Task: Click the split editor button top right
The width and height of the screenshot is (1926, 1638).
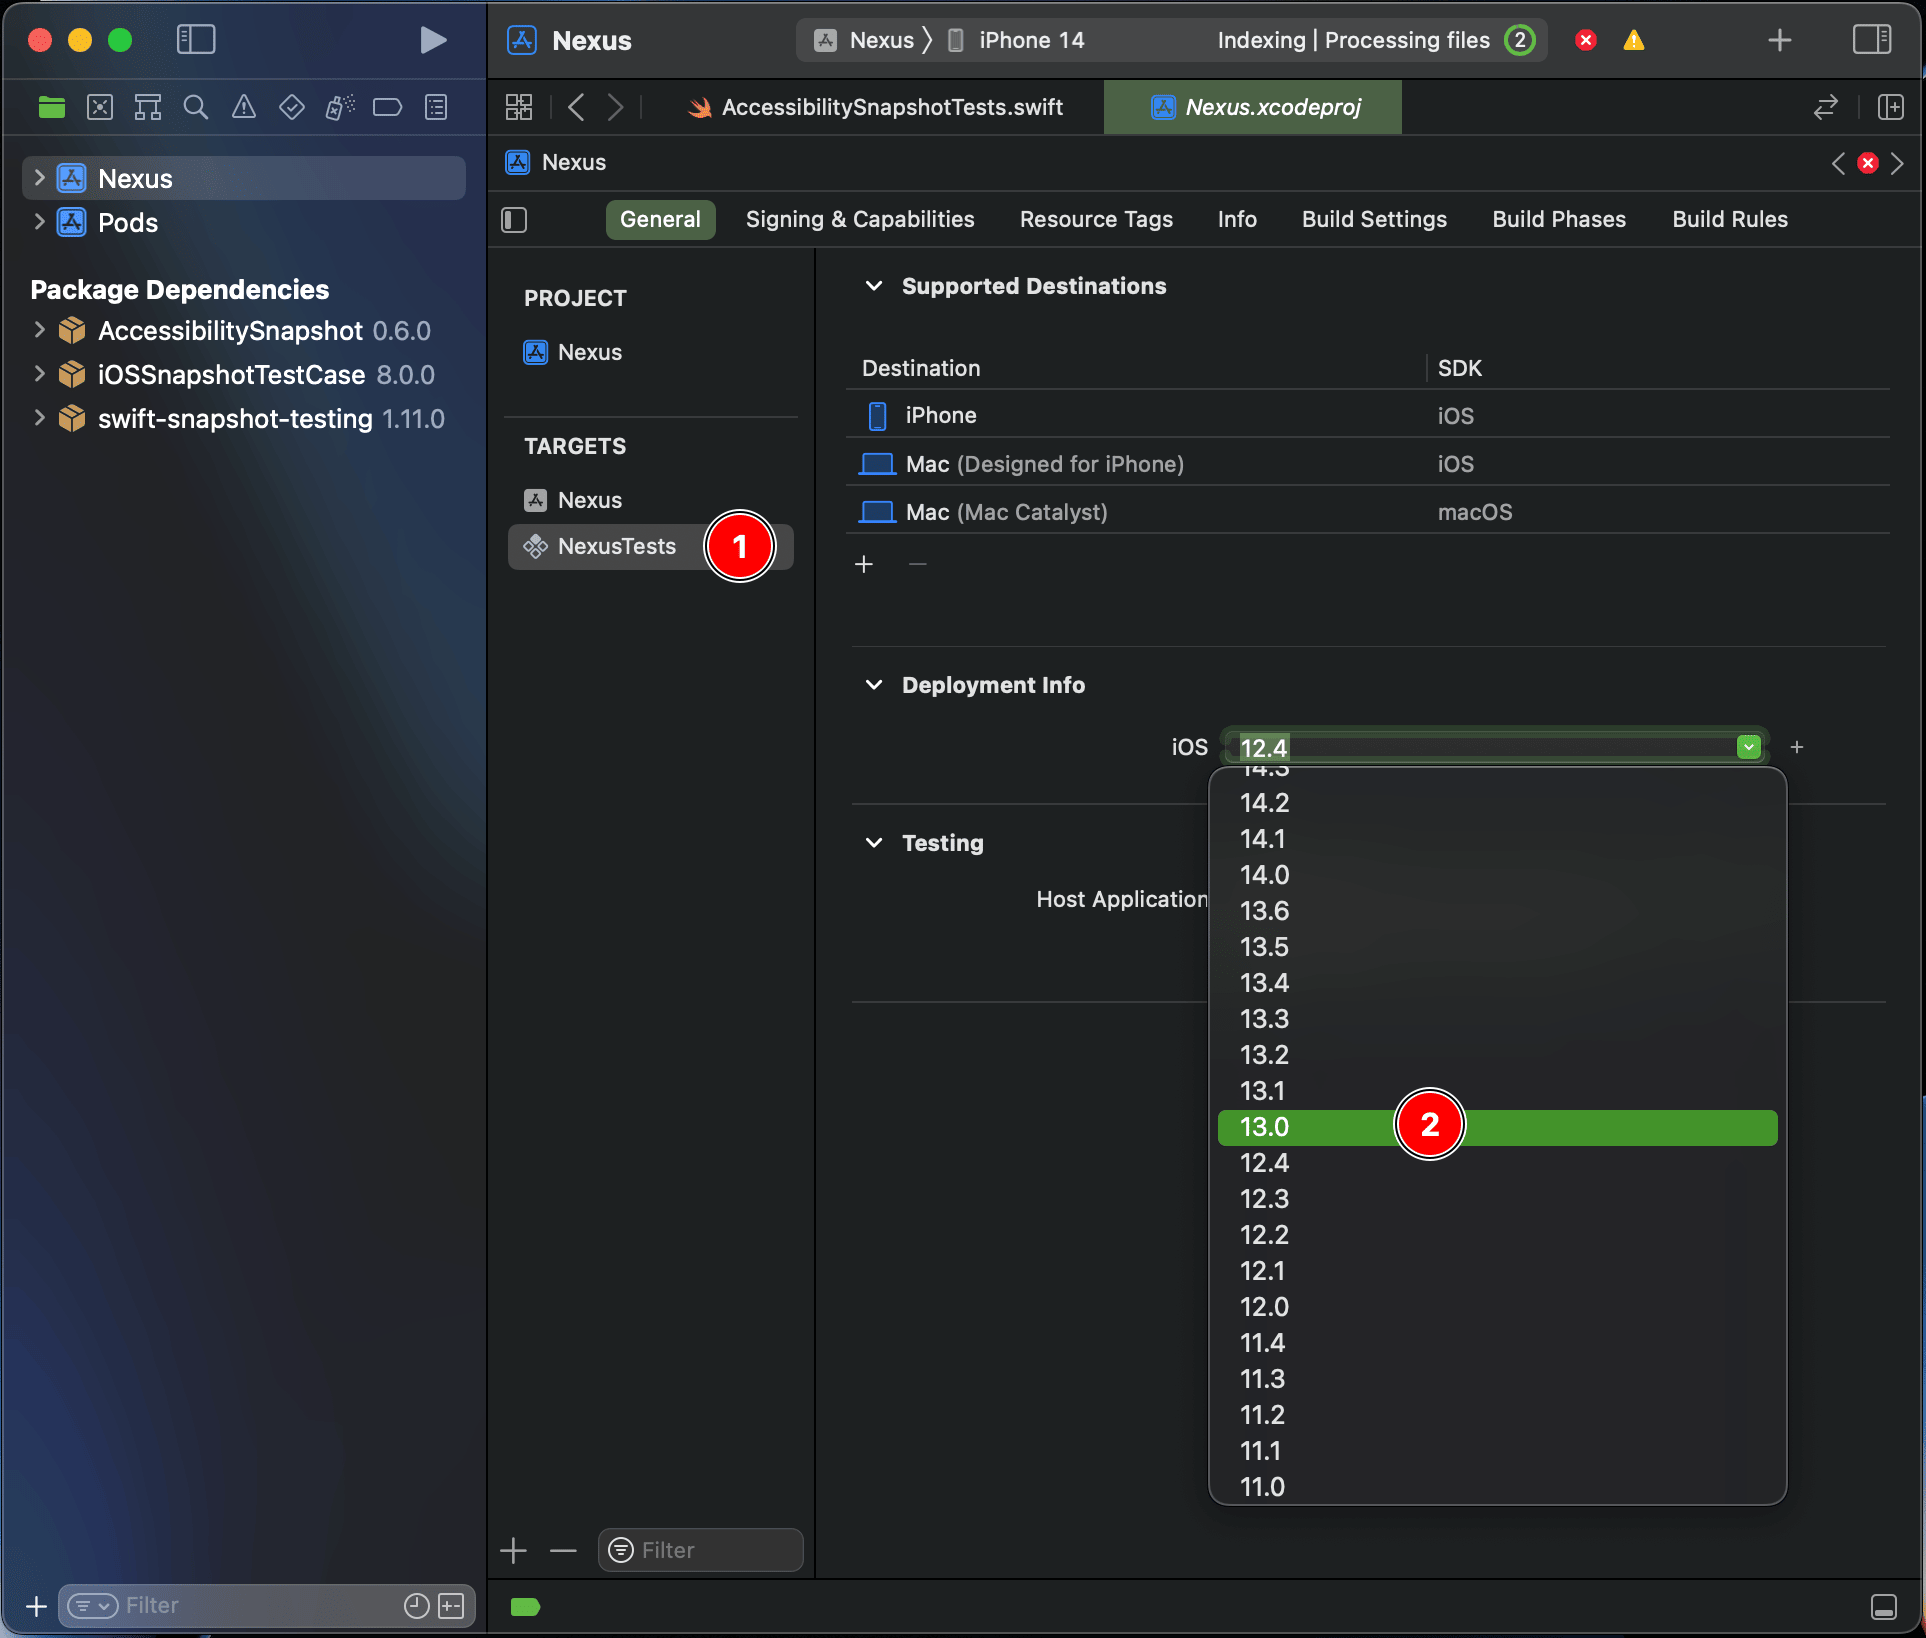Action: [x=1890, y=106]
